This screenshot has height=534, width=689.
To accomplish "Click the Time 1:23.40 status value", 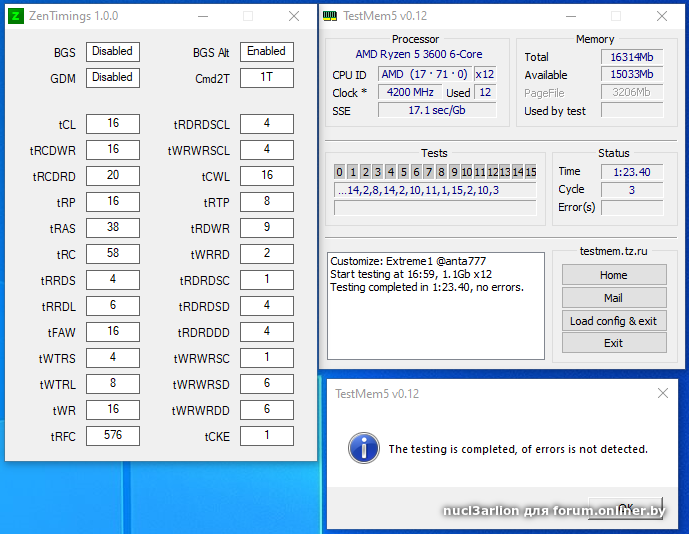I will 632,172.
